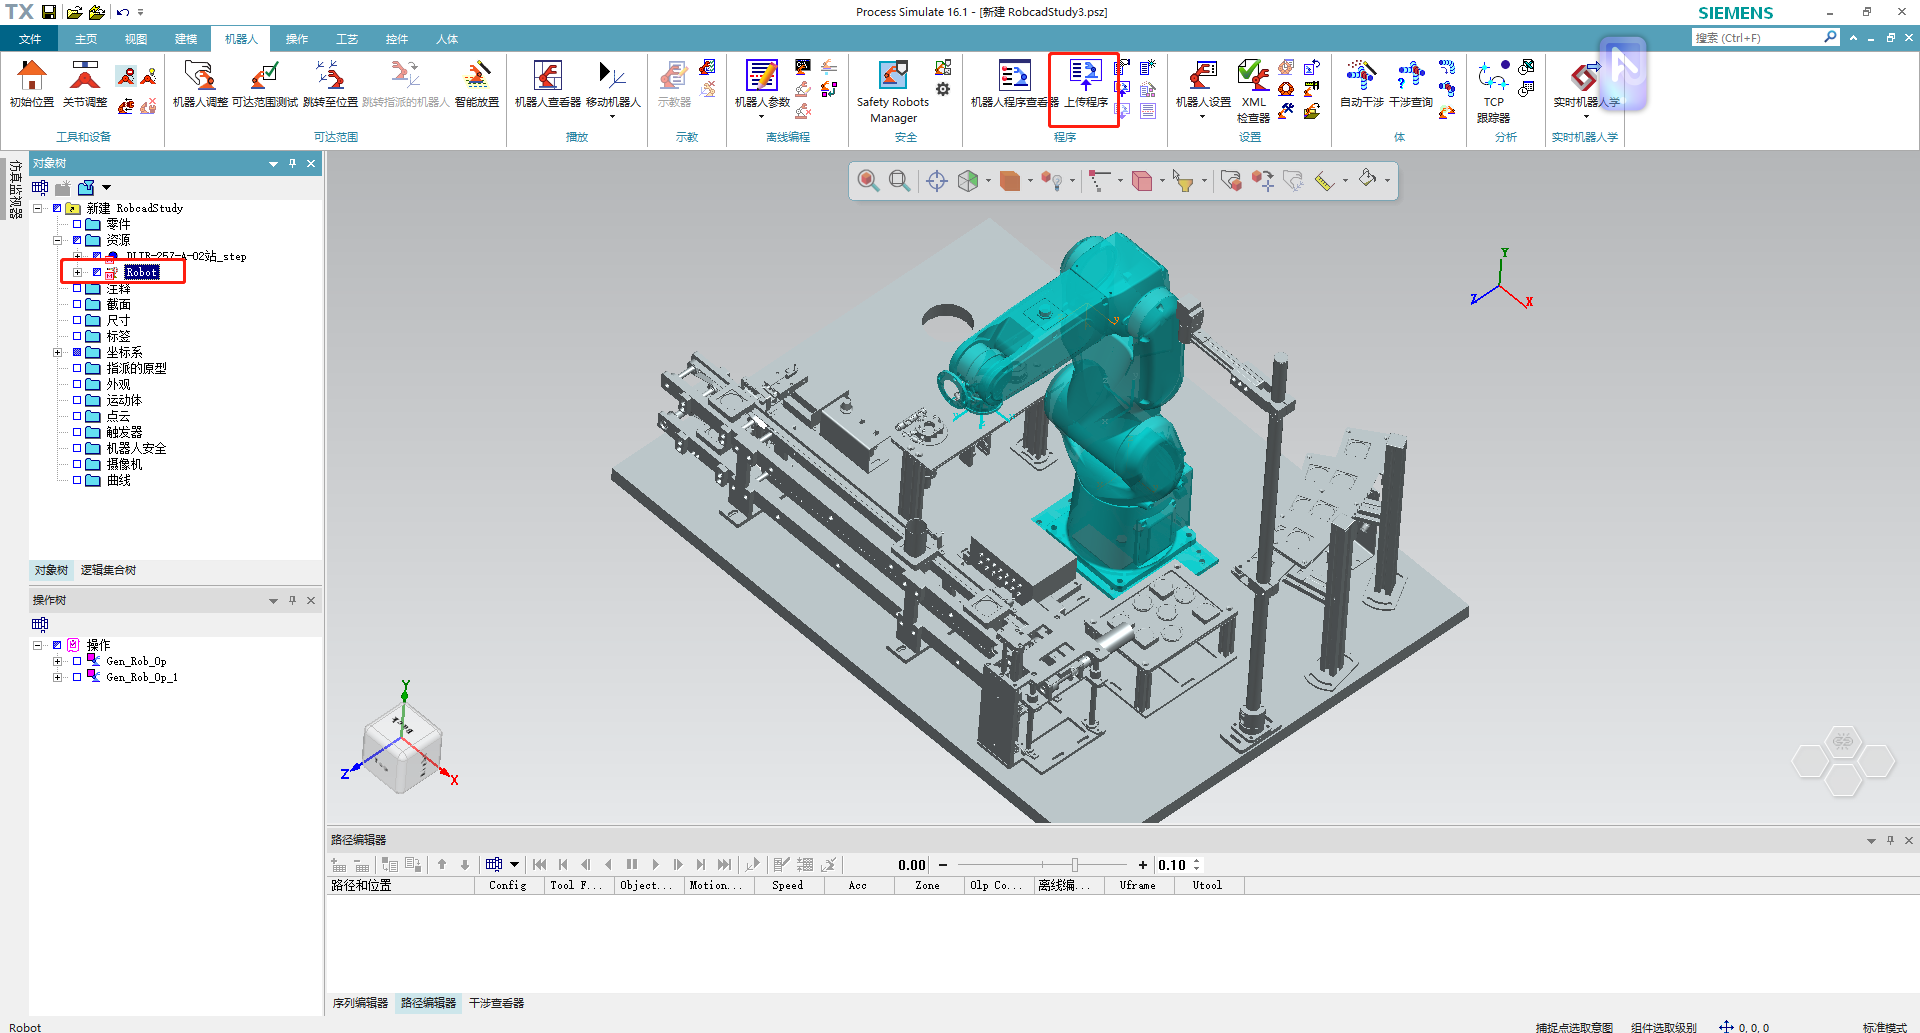The height and width of the screenshot is (1033, 1920).
Task: Switch to the 建模 ribbon tab
Action: pyautogui.click(x=186, y=39)
